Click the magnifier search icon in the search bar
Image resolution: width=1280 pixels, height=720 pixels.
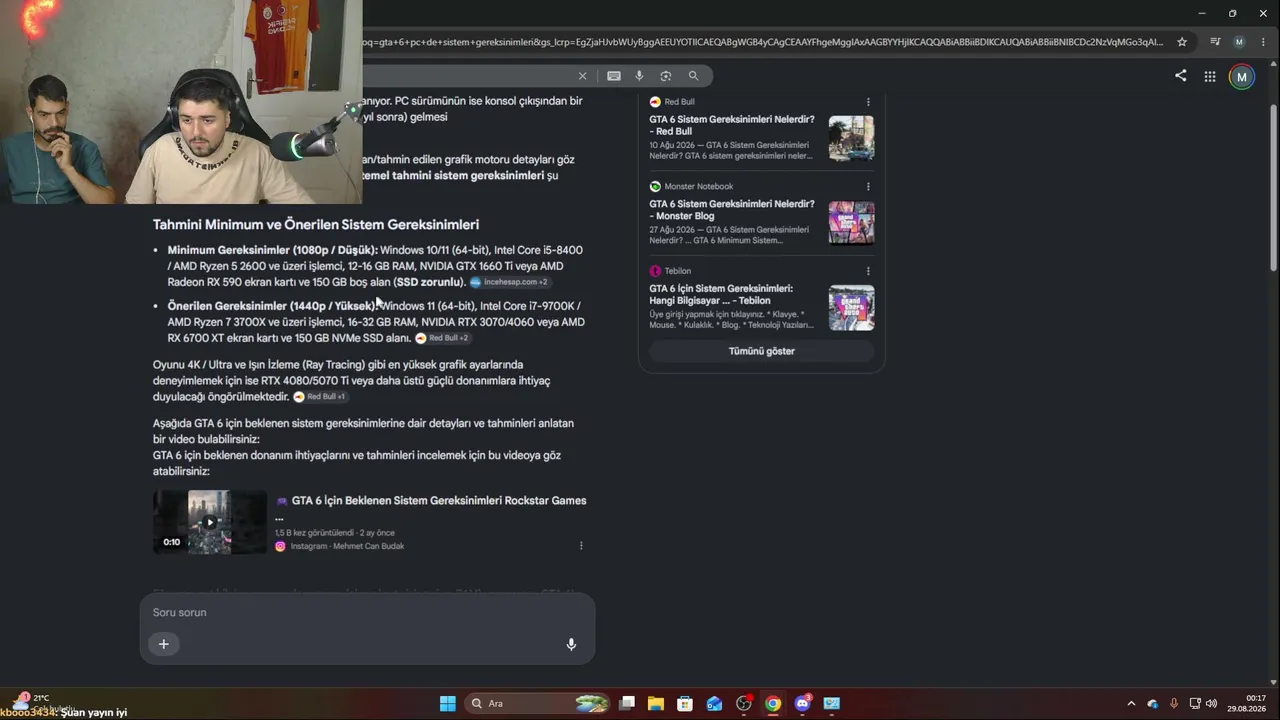pos(693,76)
